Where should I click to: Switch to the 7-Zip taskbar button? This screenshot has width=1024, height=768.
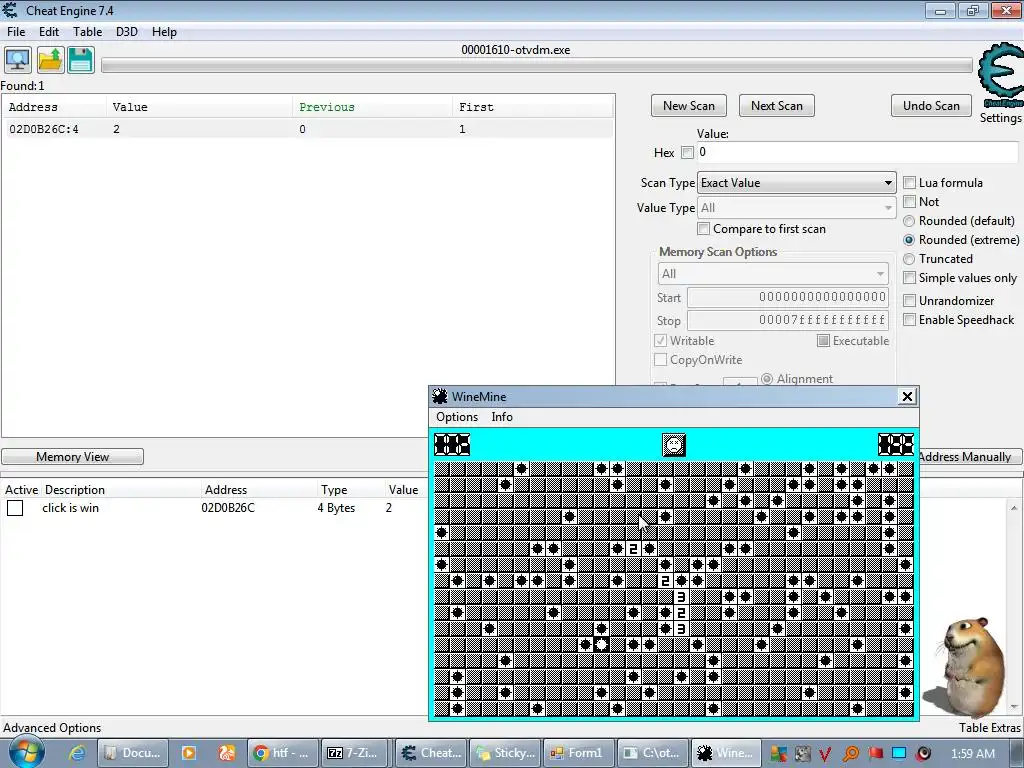click(x=355, y=753)
